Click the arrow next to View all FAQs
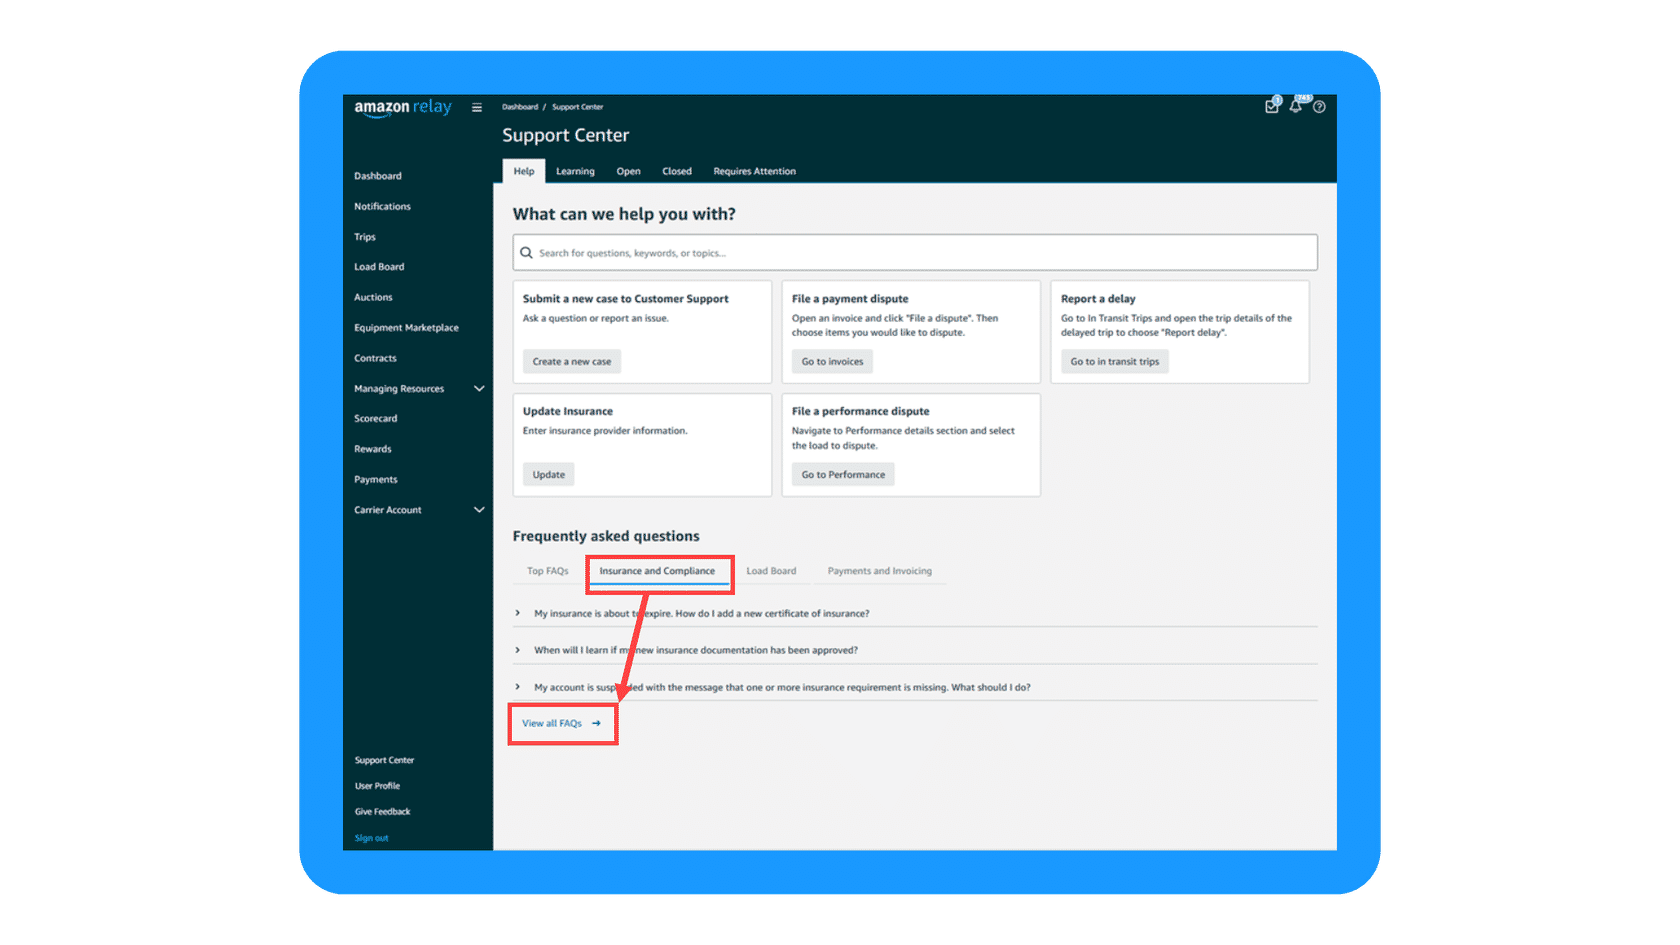The image size is (1680, 945). [596, 723]
